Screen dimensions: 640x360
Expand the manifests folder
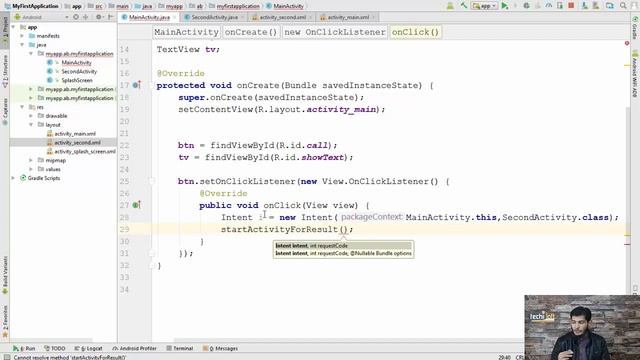pos(22,36)
